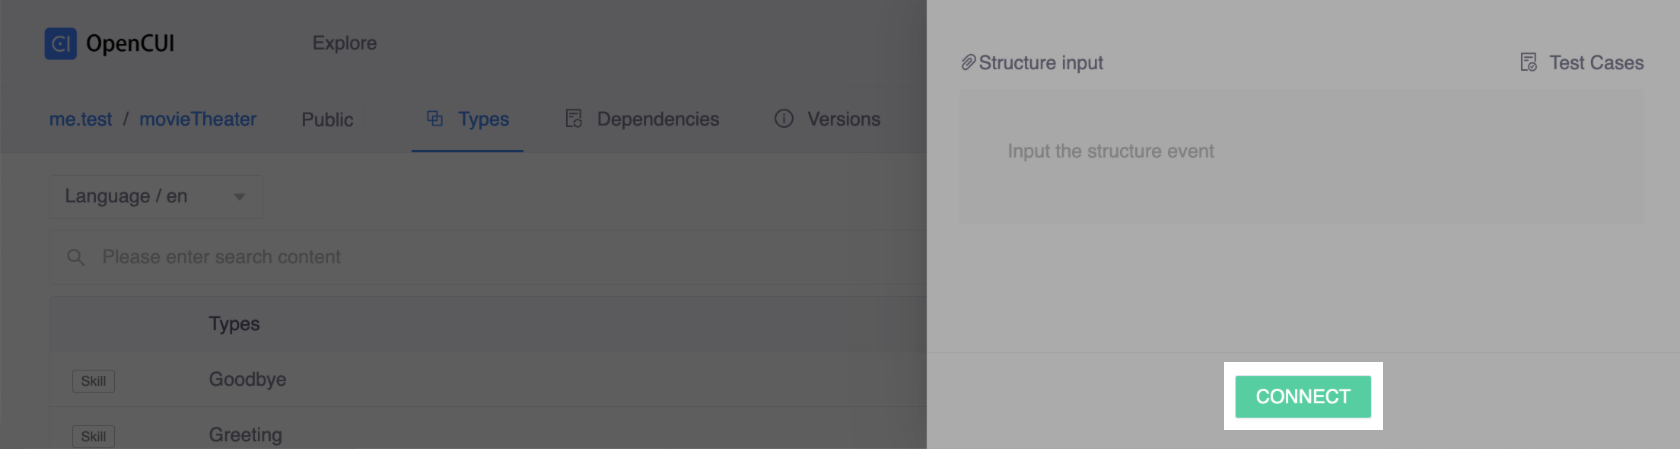
Task: Select the Goodbye skill row
Action: (247, 380)
